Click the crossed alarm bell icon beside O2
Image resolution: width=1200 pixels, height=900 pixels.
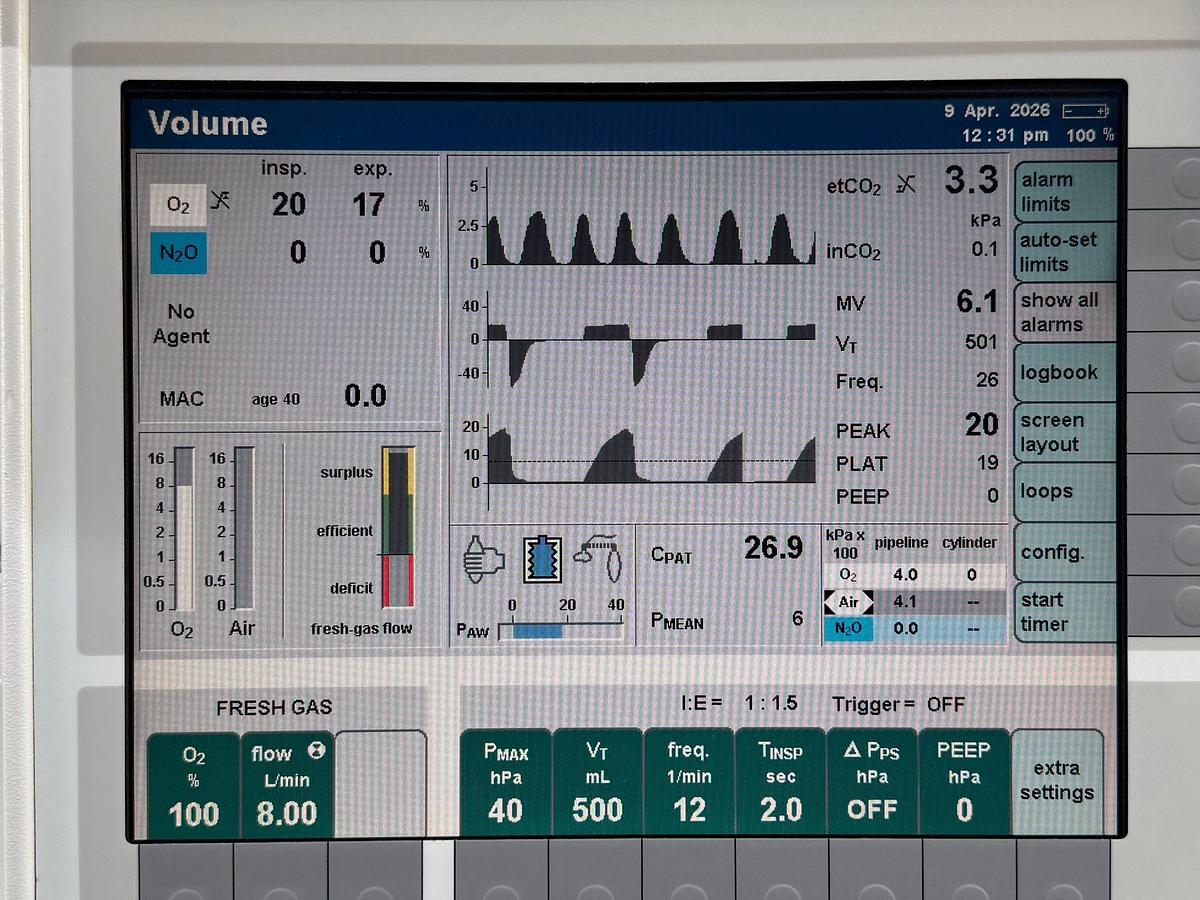(221, 200)
